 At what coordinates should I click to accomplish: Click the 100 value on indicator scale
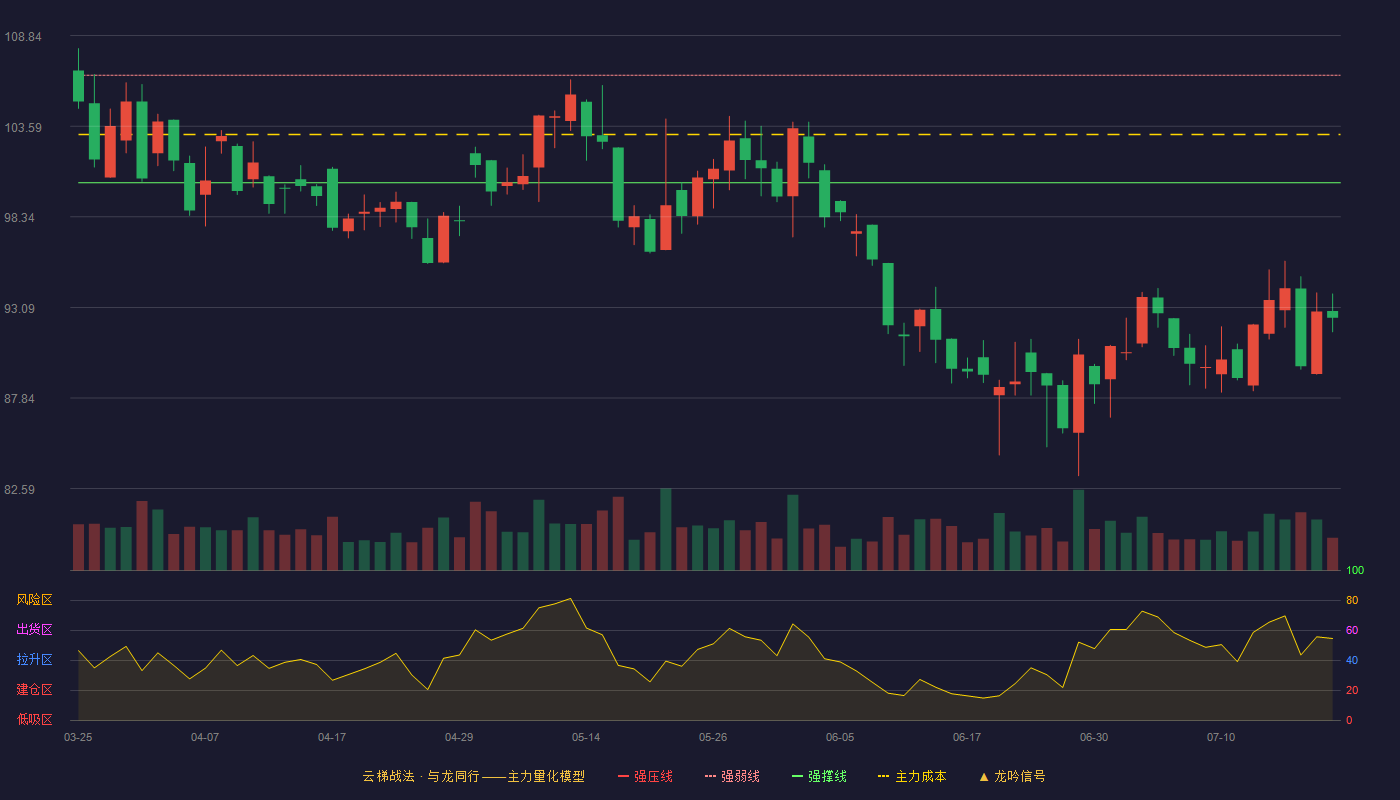tap(1355, 571)
